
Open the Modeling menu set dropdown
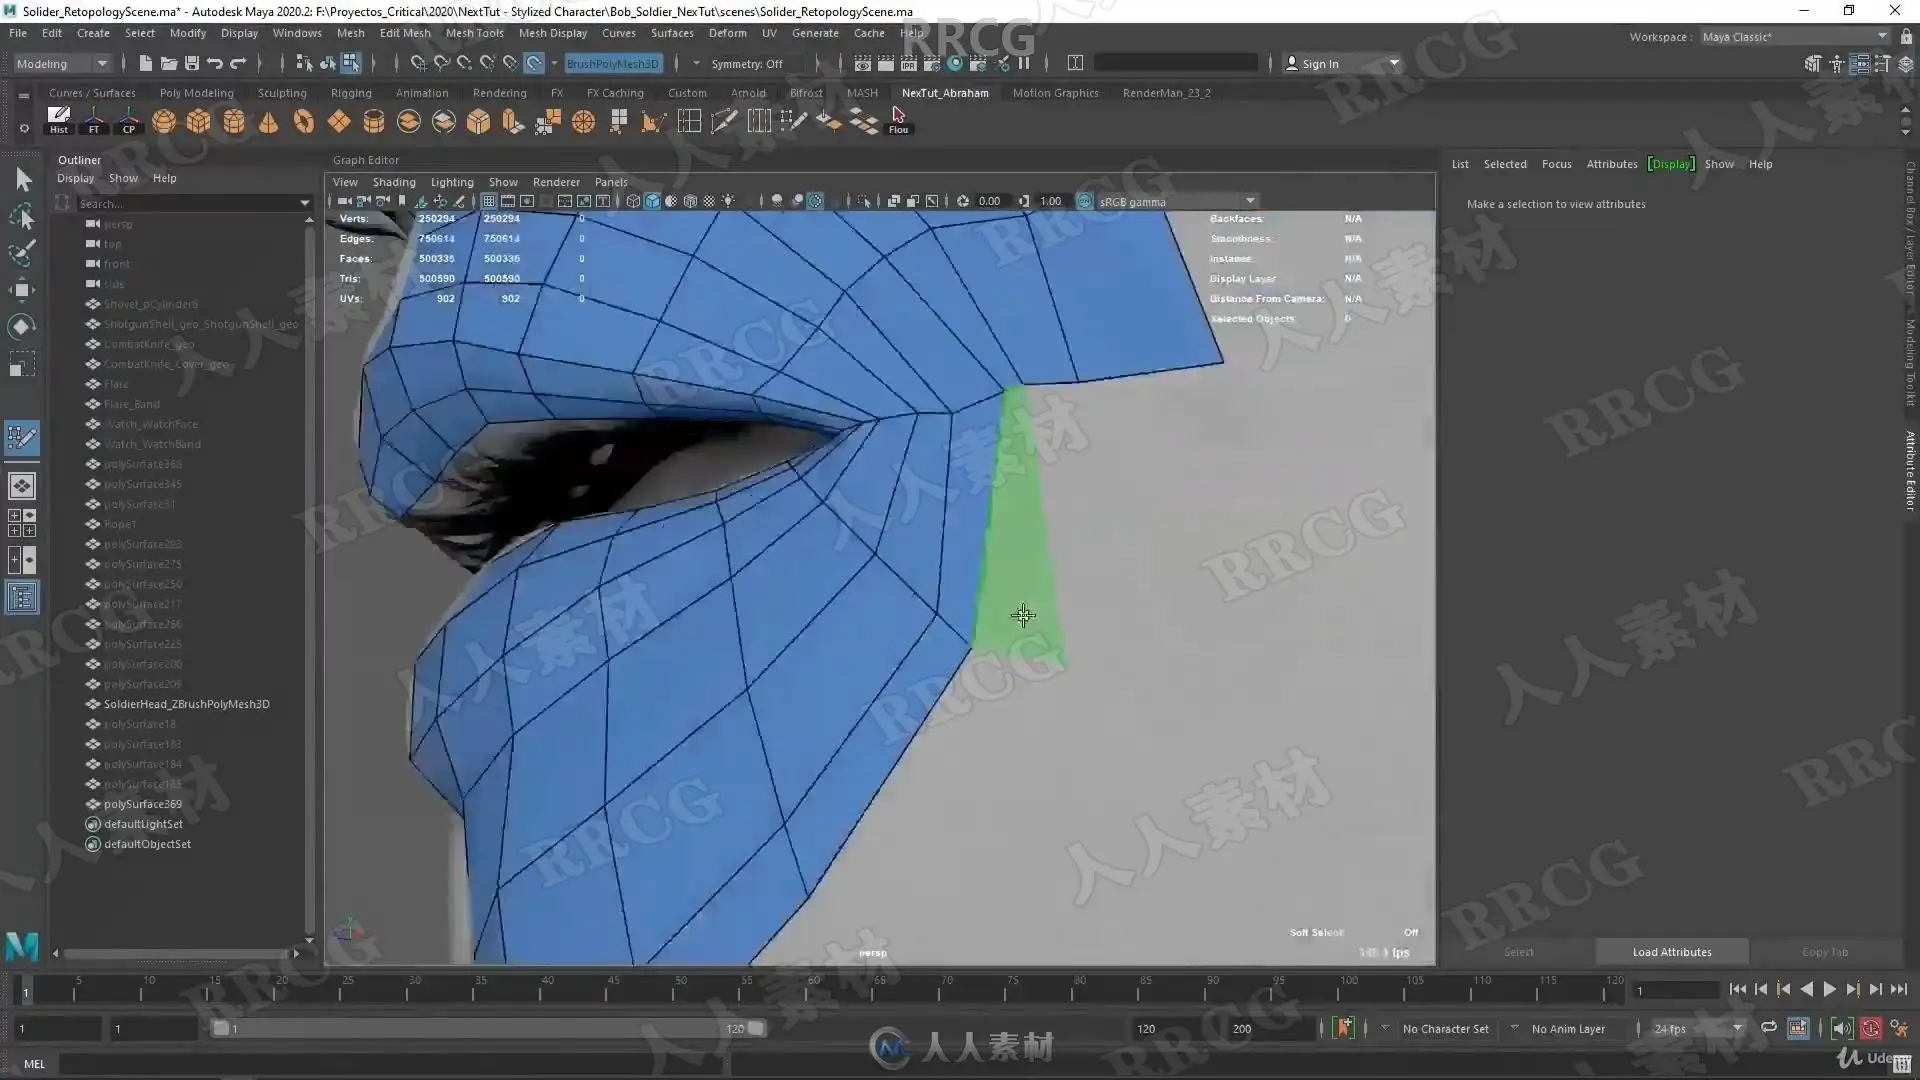click(62, 63)
